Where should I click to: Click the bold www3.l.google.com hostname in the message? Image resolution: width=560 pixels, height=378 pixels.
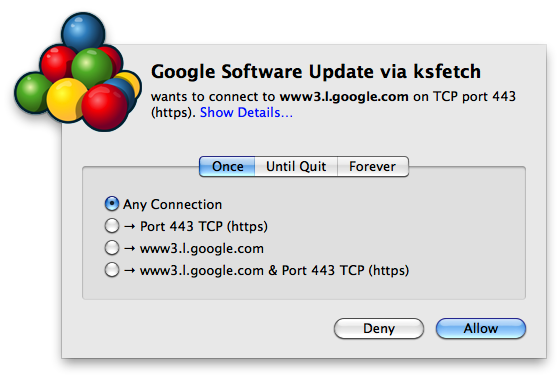[344, 97]
